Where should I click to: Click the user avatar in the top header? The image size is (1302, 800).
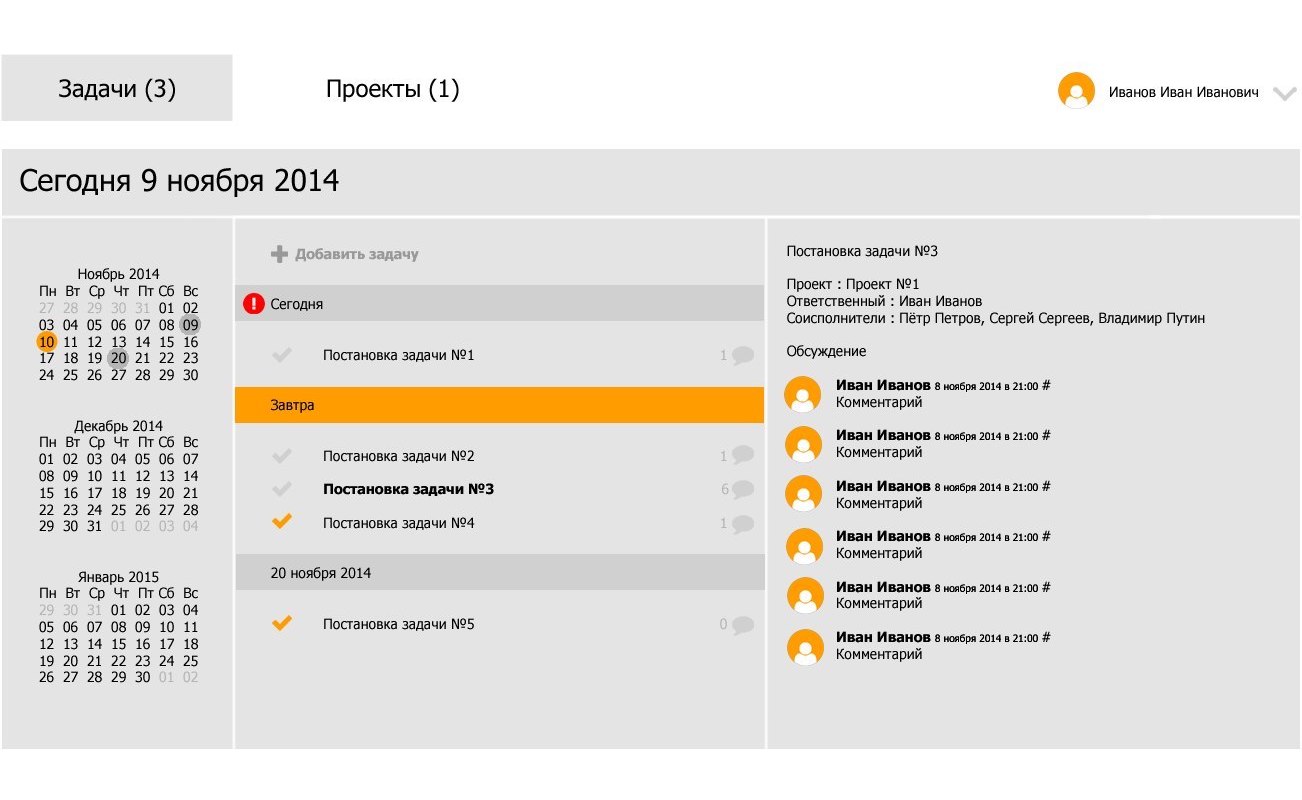1076,91
